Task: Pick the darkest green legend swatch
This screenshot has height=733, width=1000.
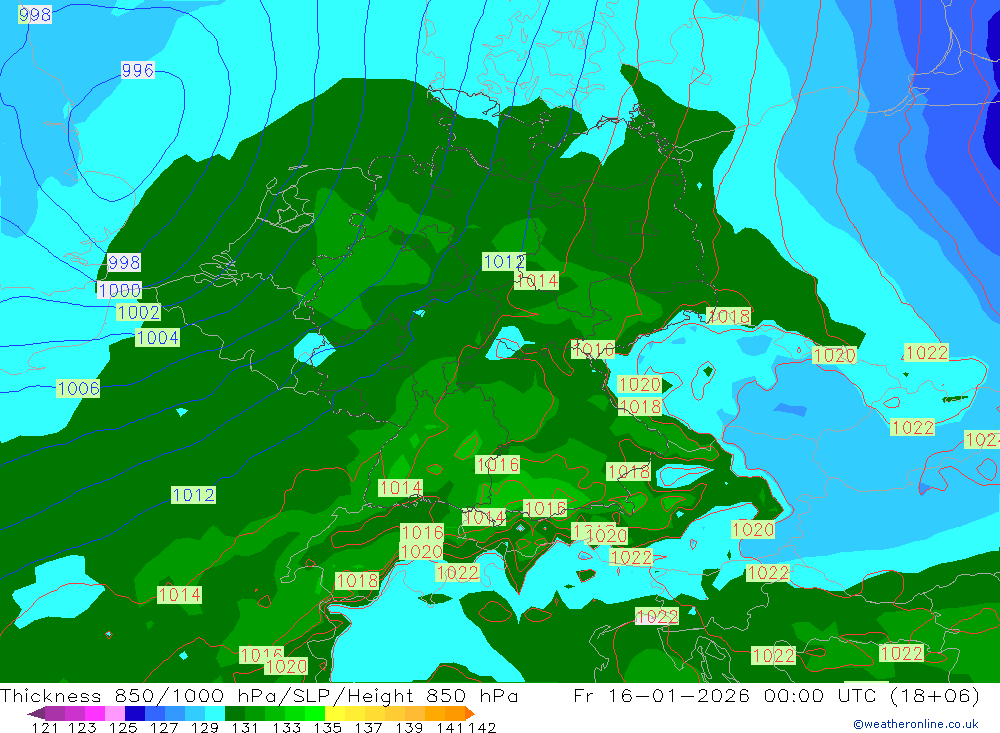Action: tap(235, 713)
